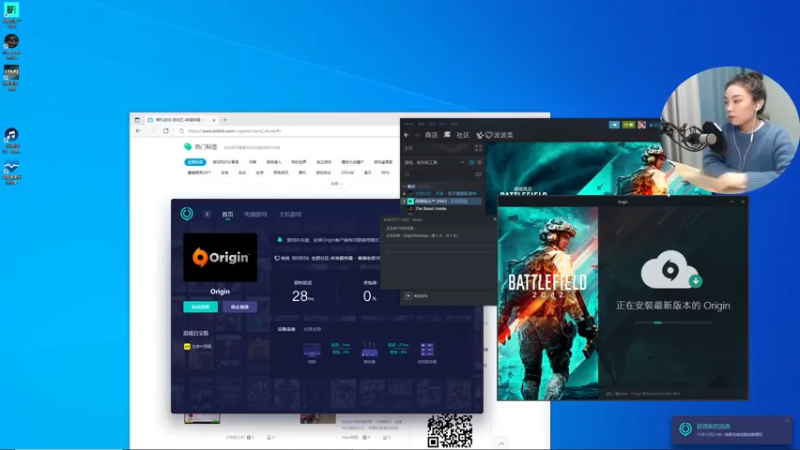Click the 28 ms latency value
Image resolution: width=800 pixels, height=450 pixels.
(x=303, y=296)
